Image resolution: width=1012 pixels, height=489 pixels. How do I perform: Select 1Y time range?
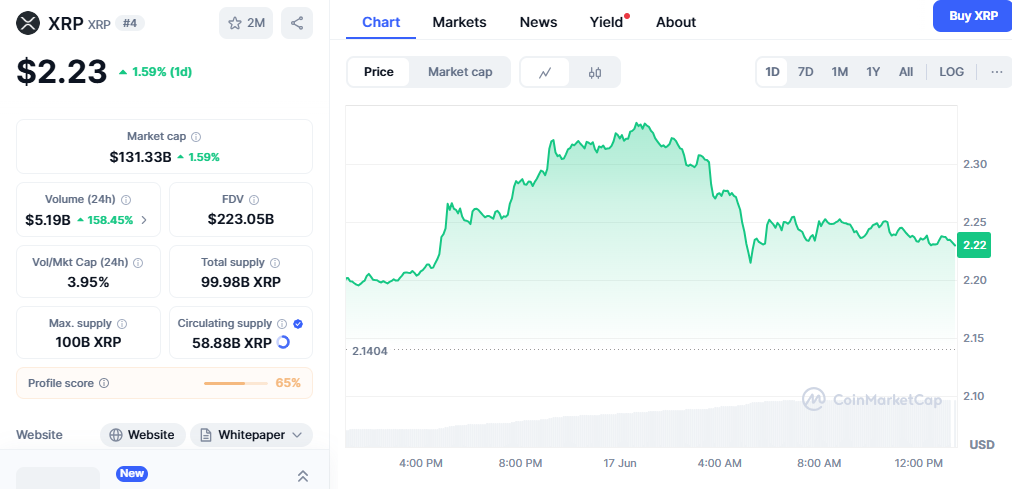(x=873, y=72)
